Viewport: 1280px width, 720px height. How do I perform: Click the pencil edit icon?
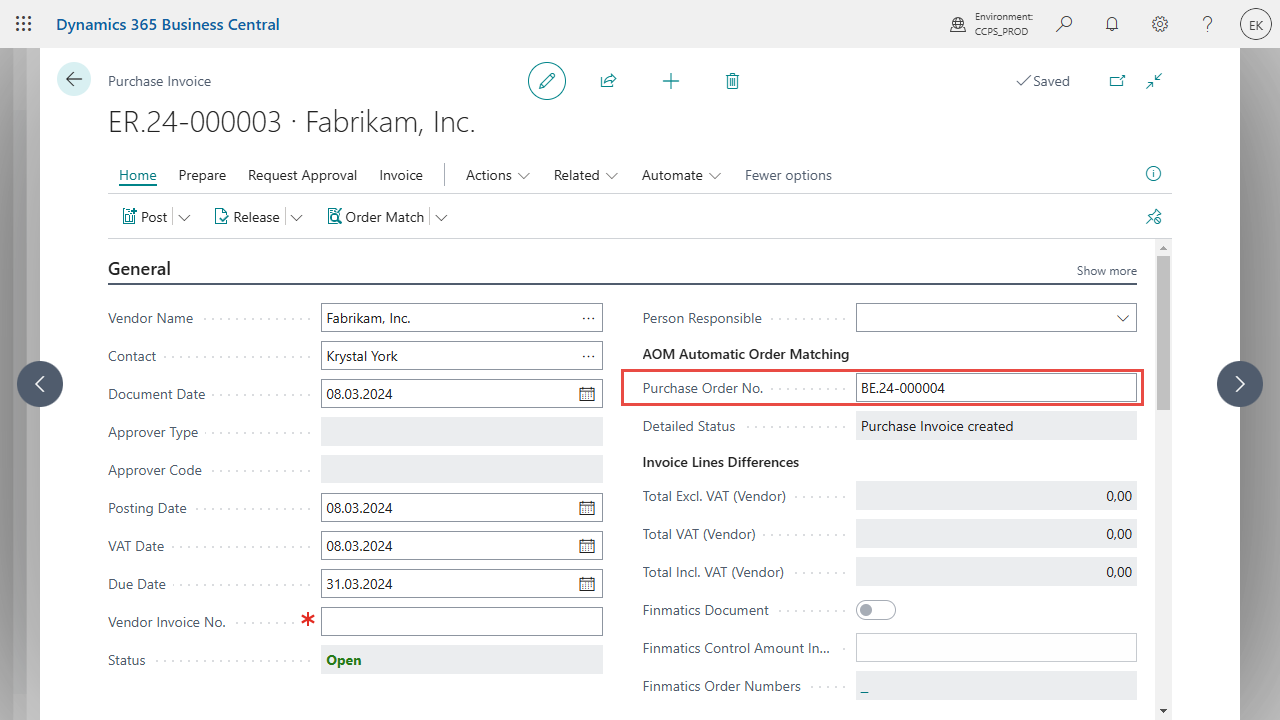pyautogui.click(x=547, y=81)
